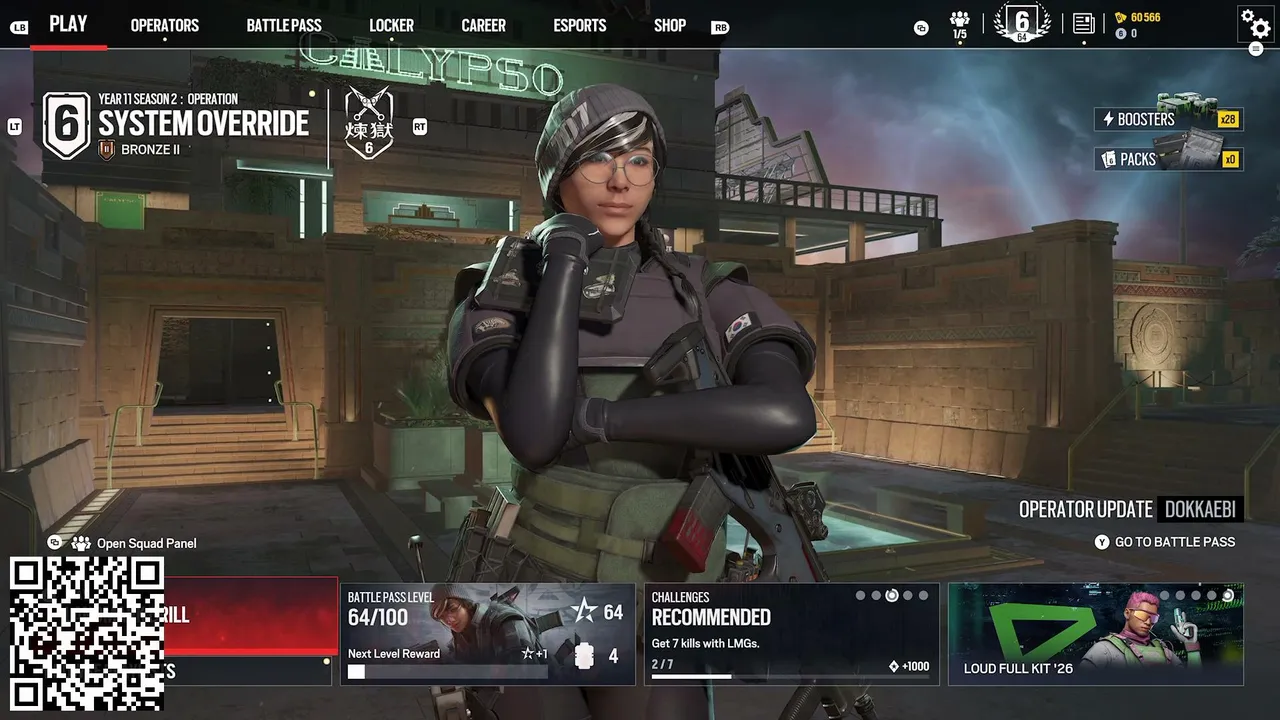Select fifth Challenges carousel dot

[923, 596]
